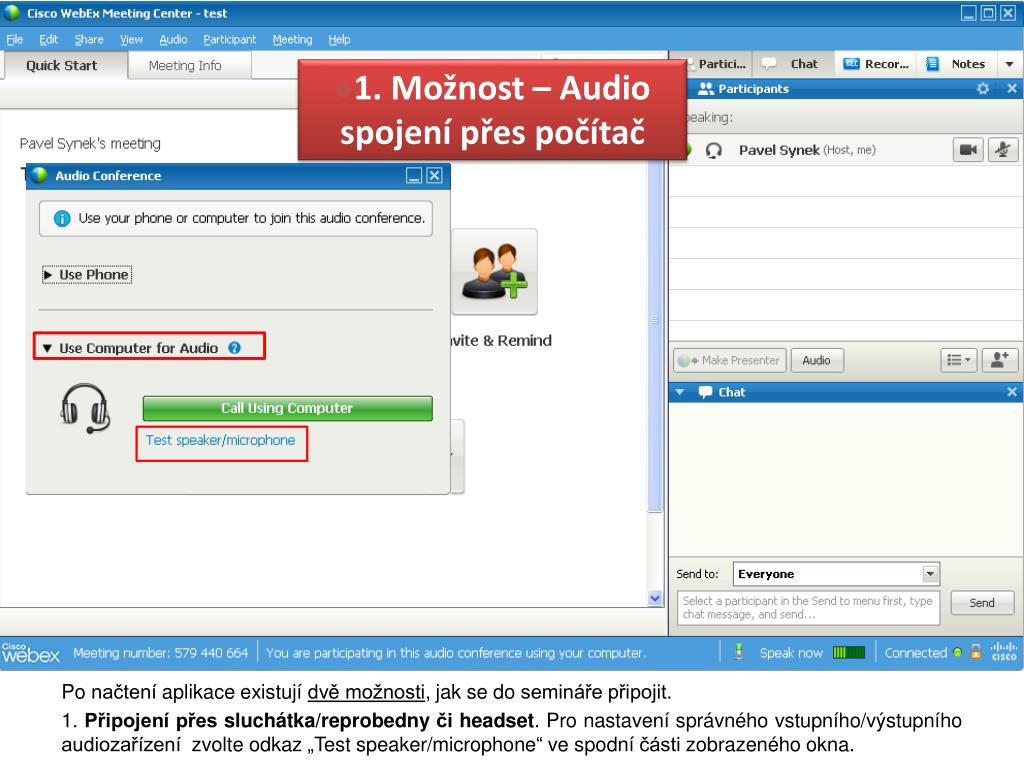1024x768 pixels.
Task: Click the headset icon next to Pavel Synek
Action: pos(714,151)
